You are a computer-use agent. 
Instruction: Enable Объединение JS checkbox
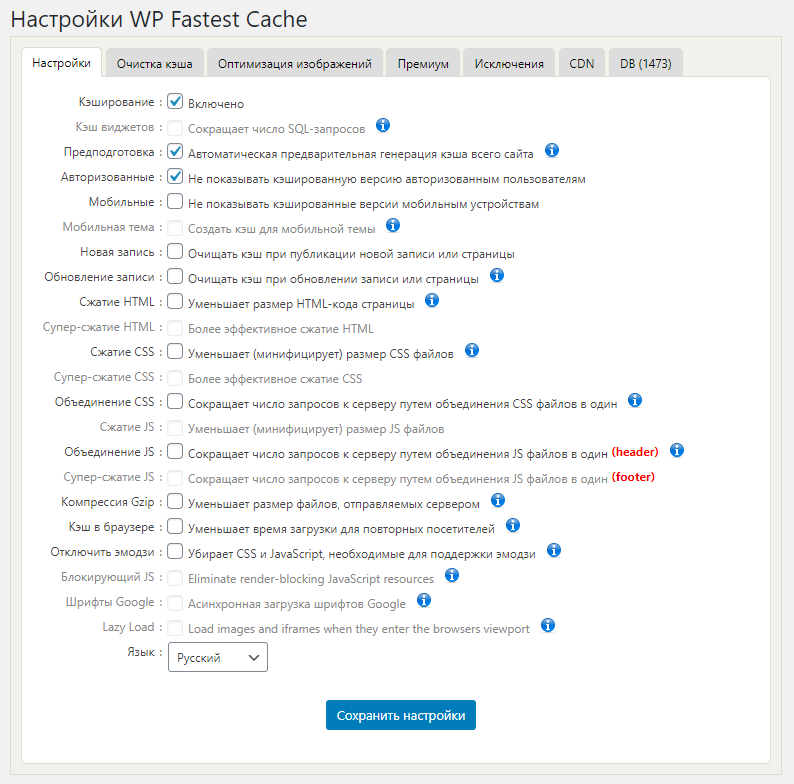(x=175, y=451)
